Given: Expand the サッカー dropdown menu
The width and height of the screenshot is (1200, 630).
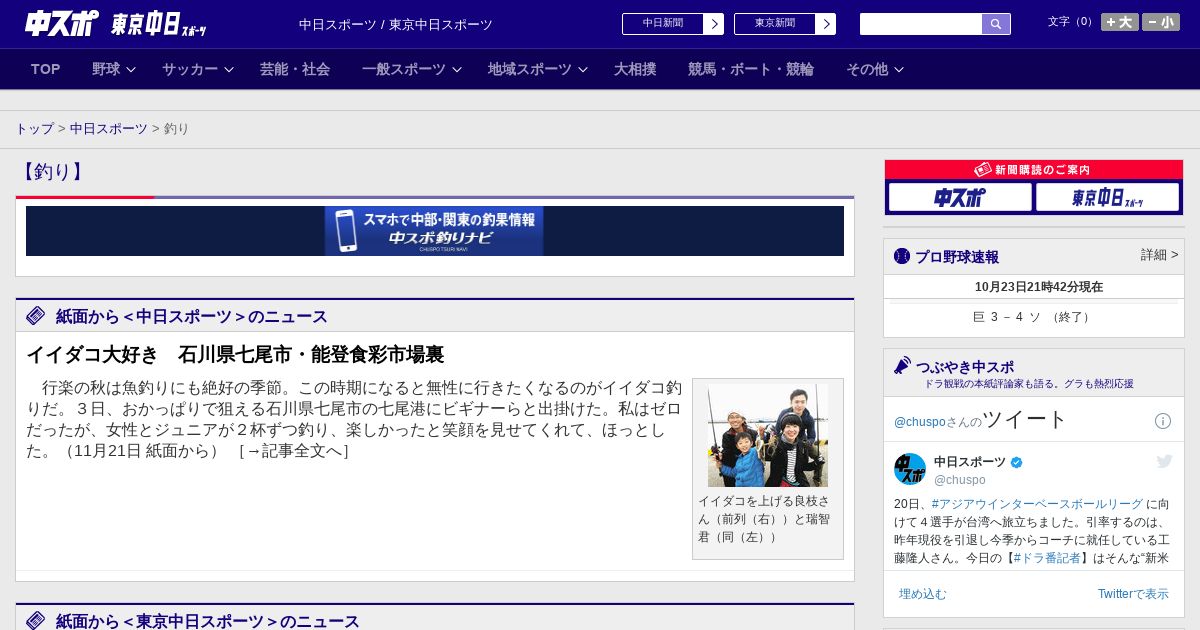Looking at the screenshot, I should 198,69.
